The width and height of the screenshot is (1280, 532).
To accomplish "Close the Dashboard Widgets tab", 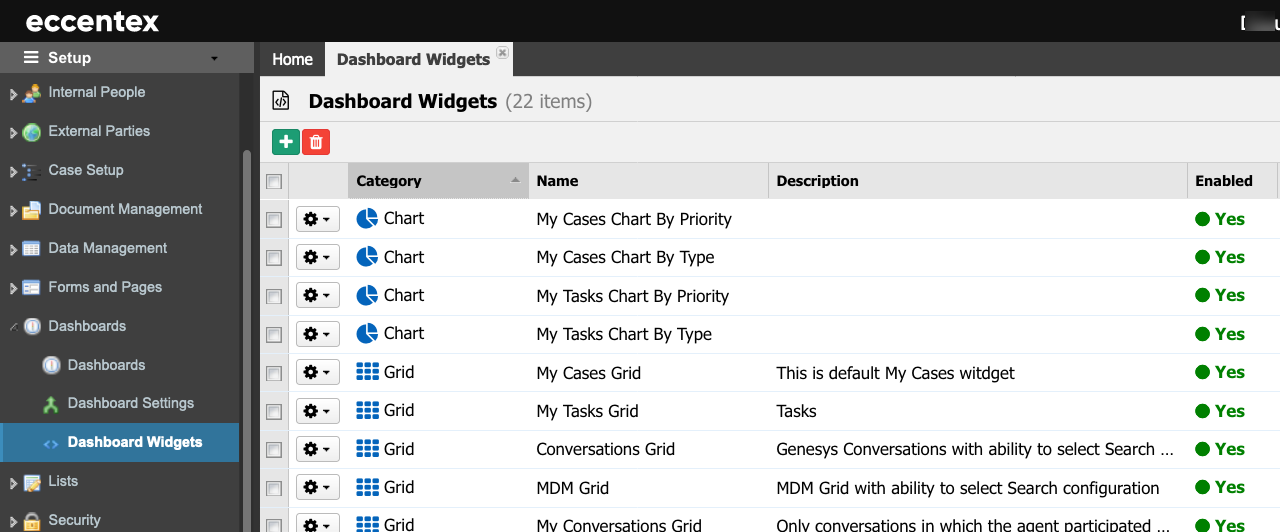I will [x=502, y=52].
